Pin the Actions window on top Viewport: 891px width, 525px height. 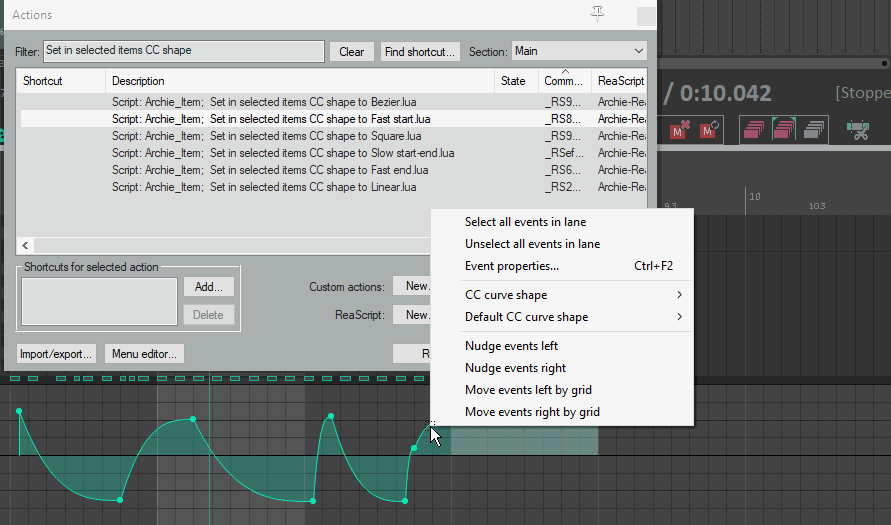pyautogui.click(x=597, y=13)
